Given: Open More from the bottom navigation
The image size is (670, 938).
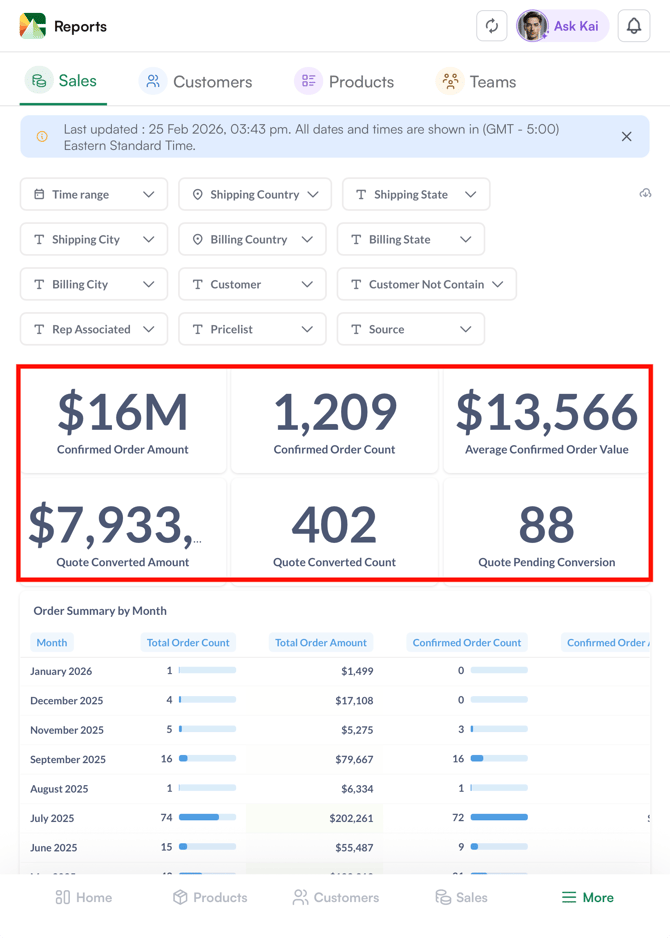Looking at the screenshot, I should pyautogui.click(x=587, y=897).
